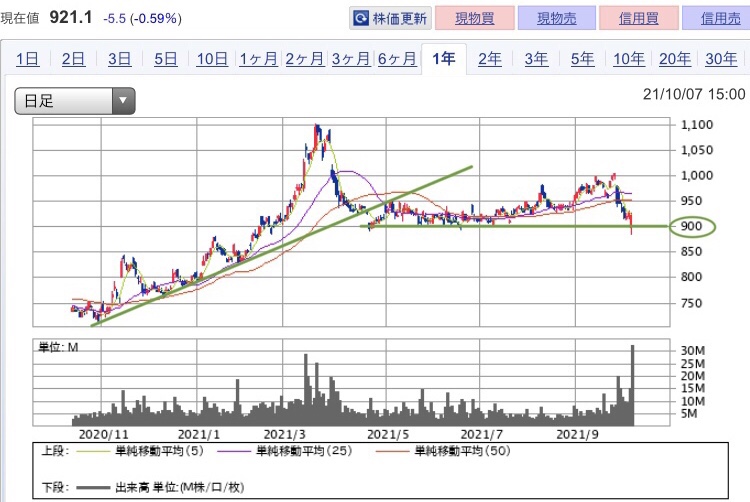Click the timestamp 21/10/07 15:00
Viewport: 750px width, 502px height.
click(694, 94)
